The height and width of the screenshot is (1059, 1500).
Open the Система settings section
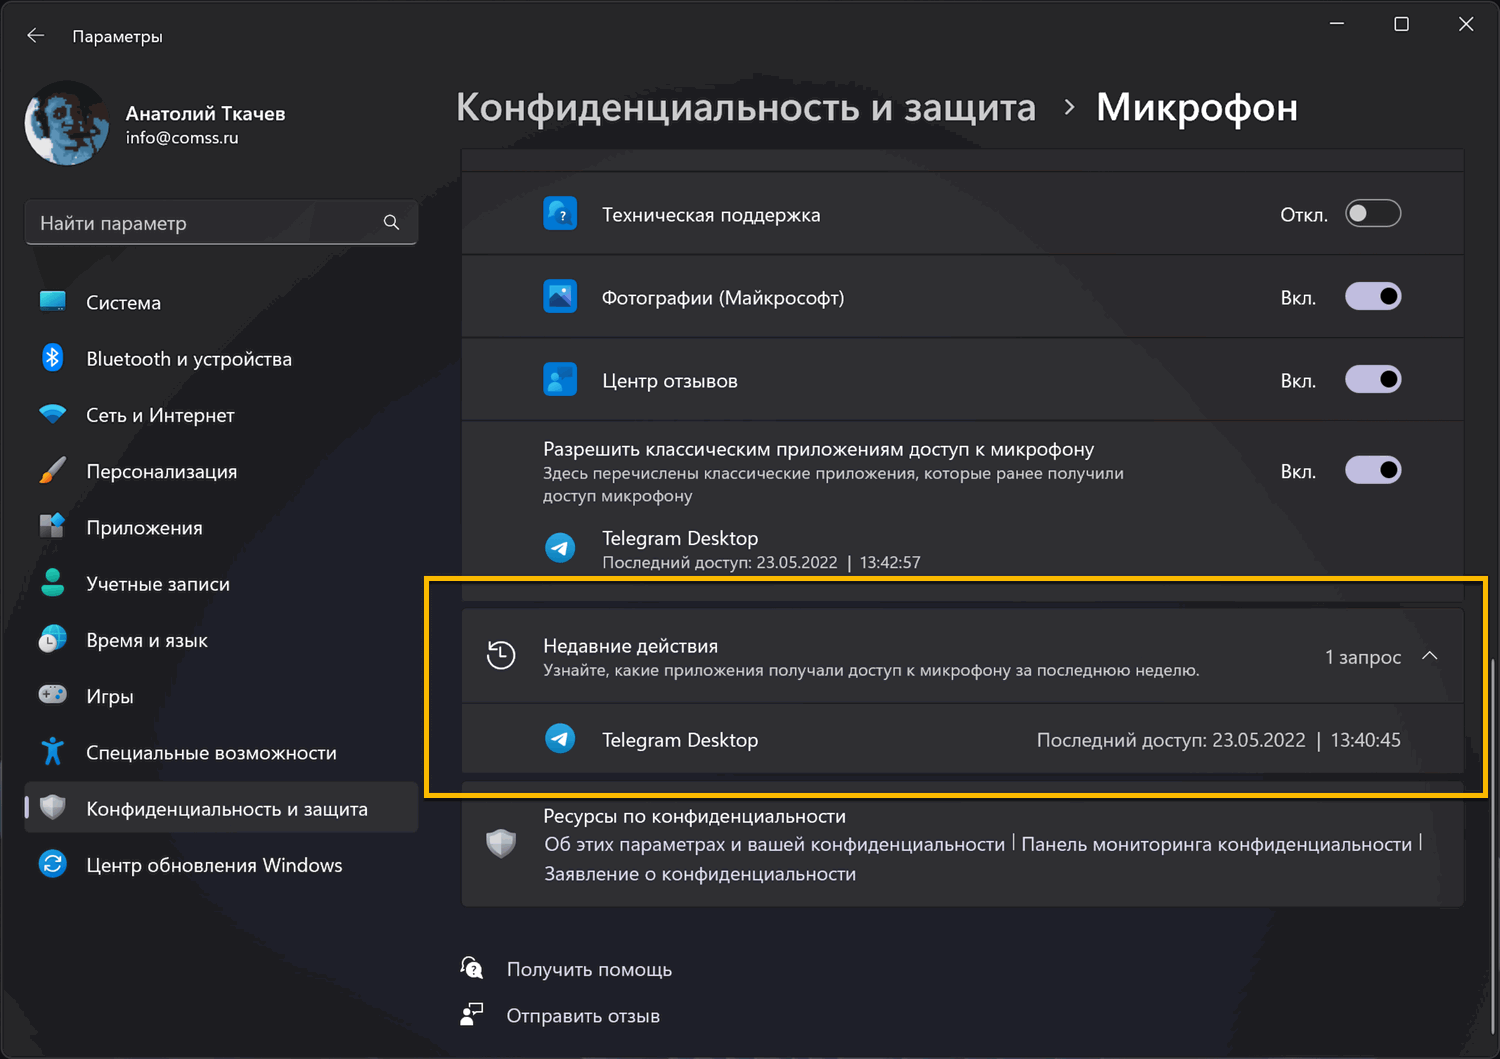coord(123,302)
